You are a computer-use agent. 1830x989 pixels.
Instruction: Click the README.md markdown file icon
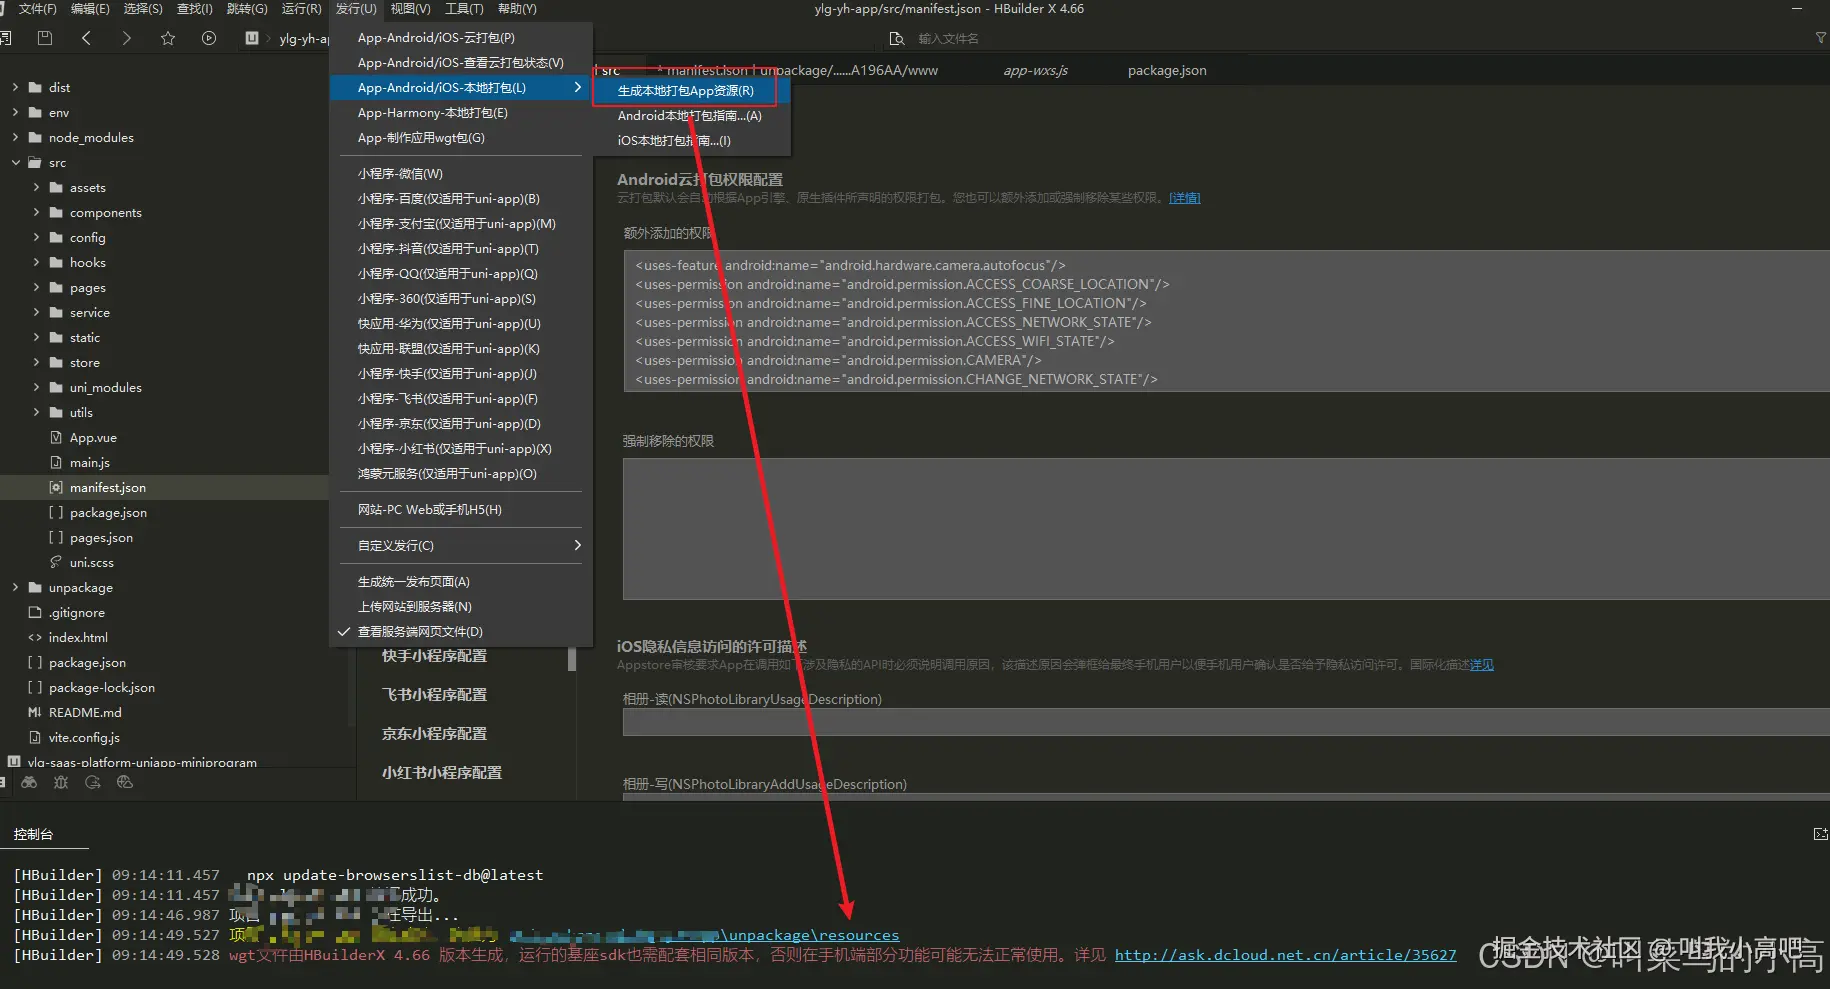point(35,712)
